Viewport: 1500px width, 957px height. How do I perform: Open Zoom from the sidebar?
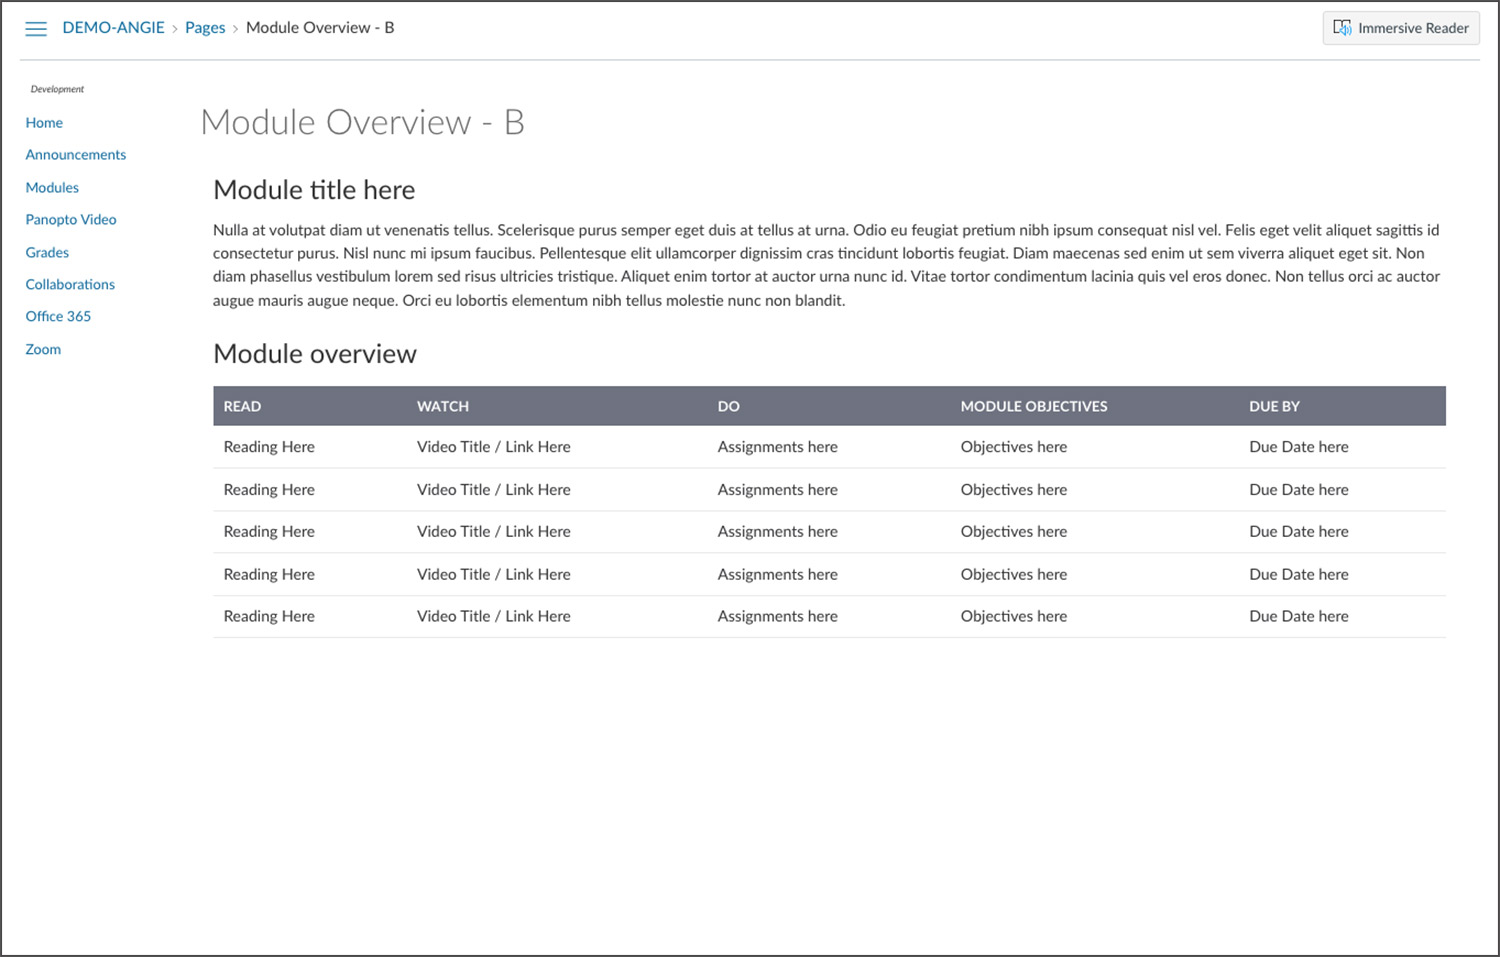tap(43, 350)
